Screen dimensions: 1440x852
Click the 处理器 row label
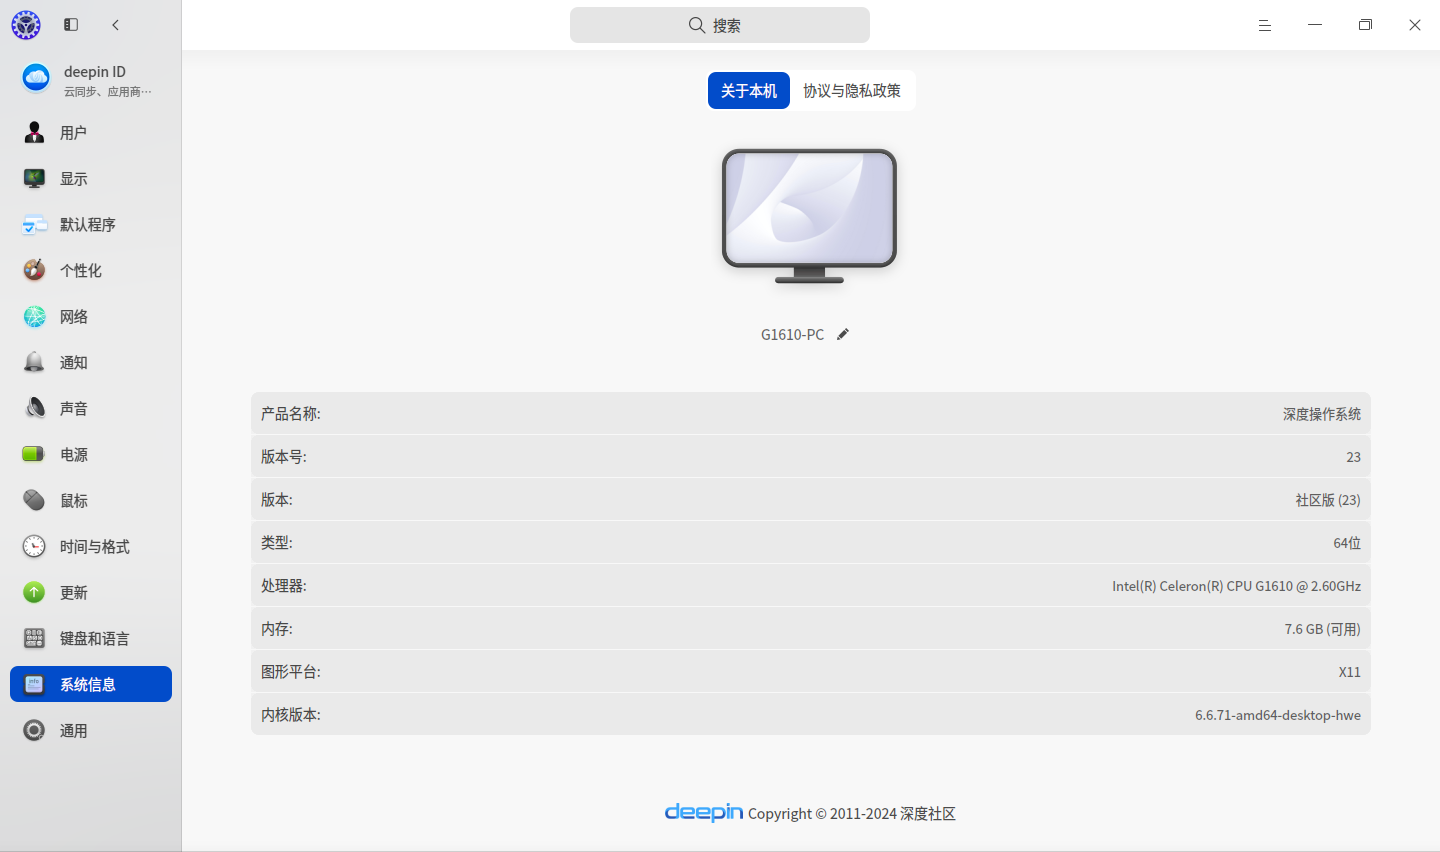coord(284,586)
